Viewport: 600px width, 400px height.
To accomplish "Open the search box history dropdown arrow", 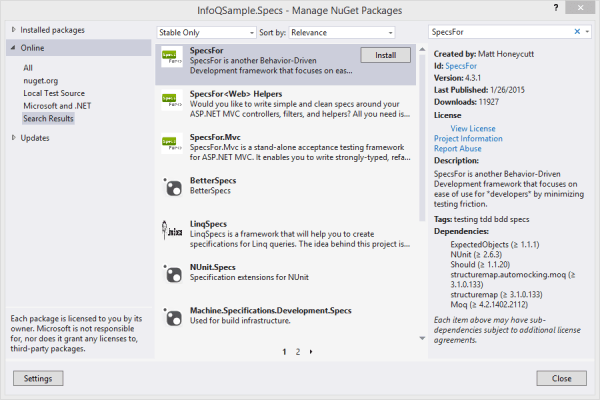I will [587, 32].
